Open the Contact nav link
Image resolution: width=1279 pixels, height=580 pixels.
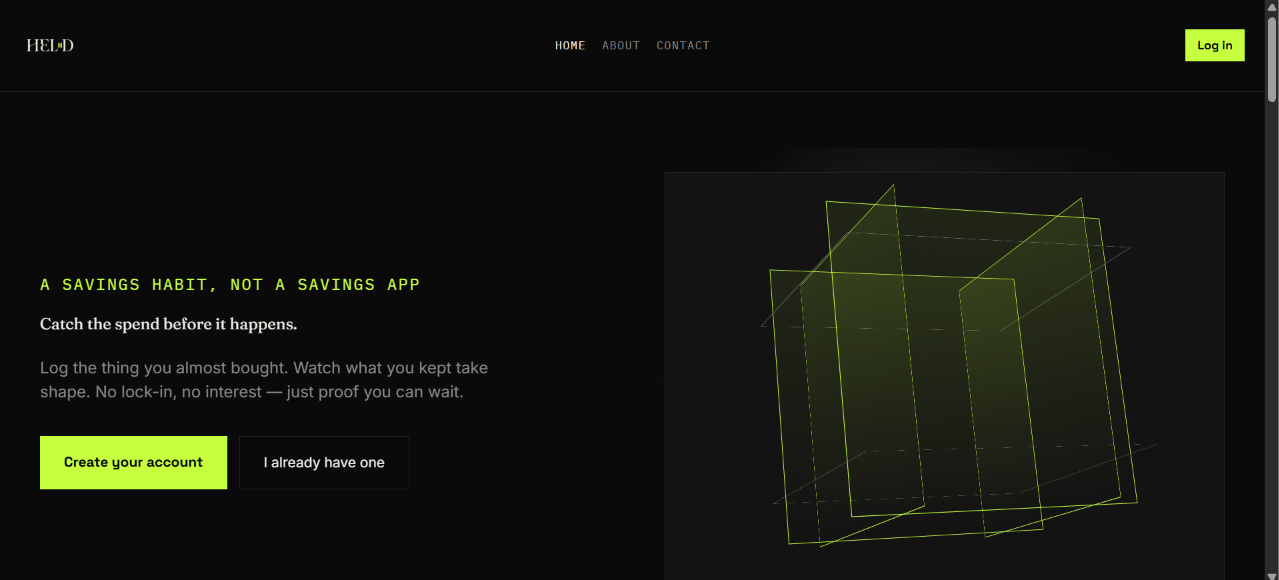[x=683, y=45]
